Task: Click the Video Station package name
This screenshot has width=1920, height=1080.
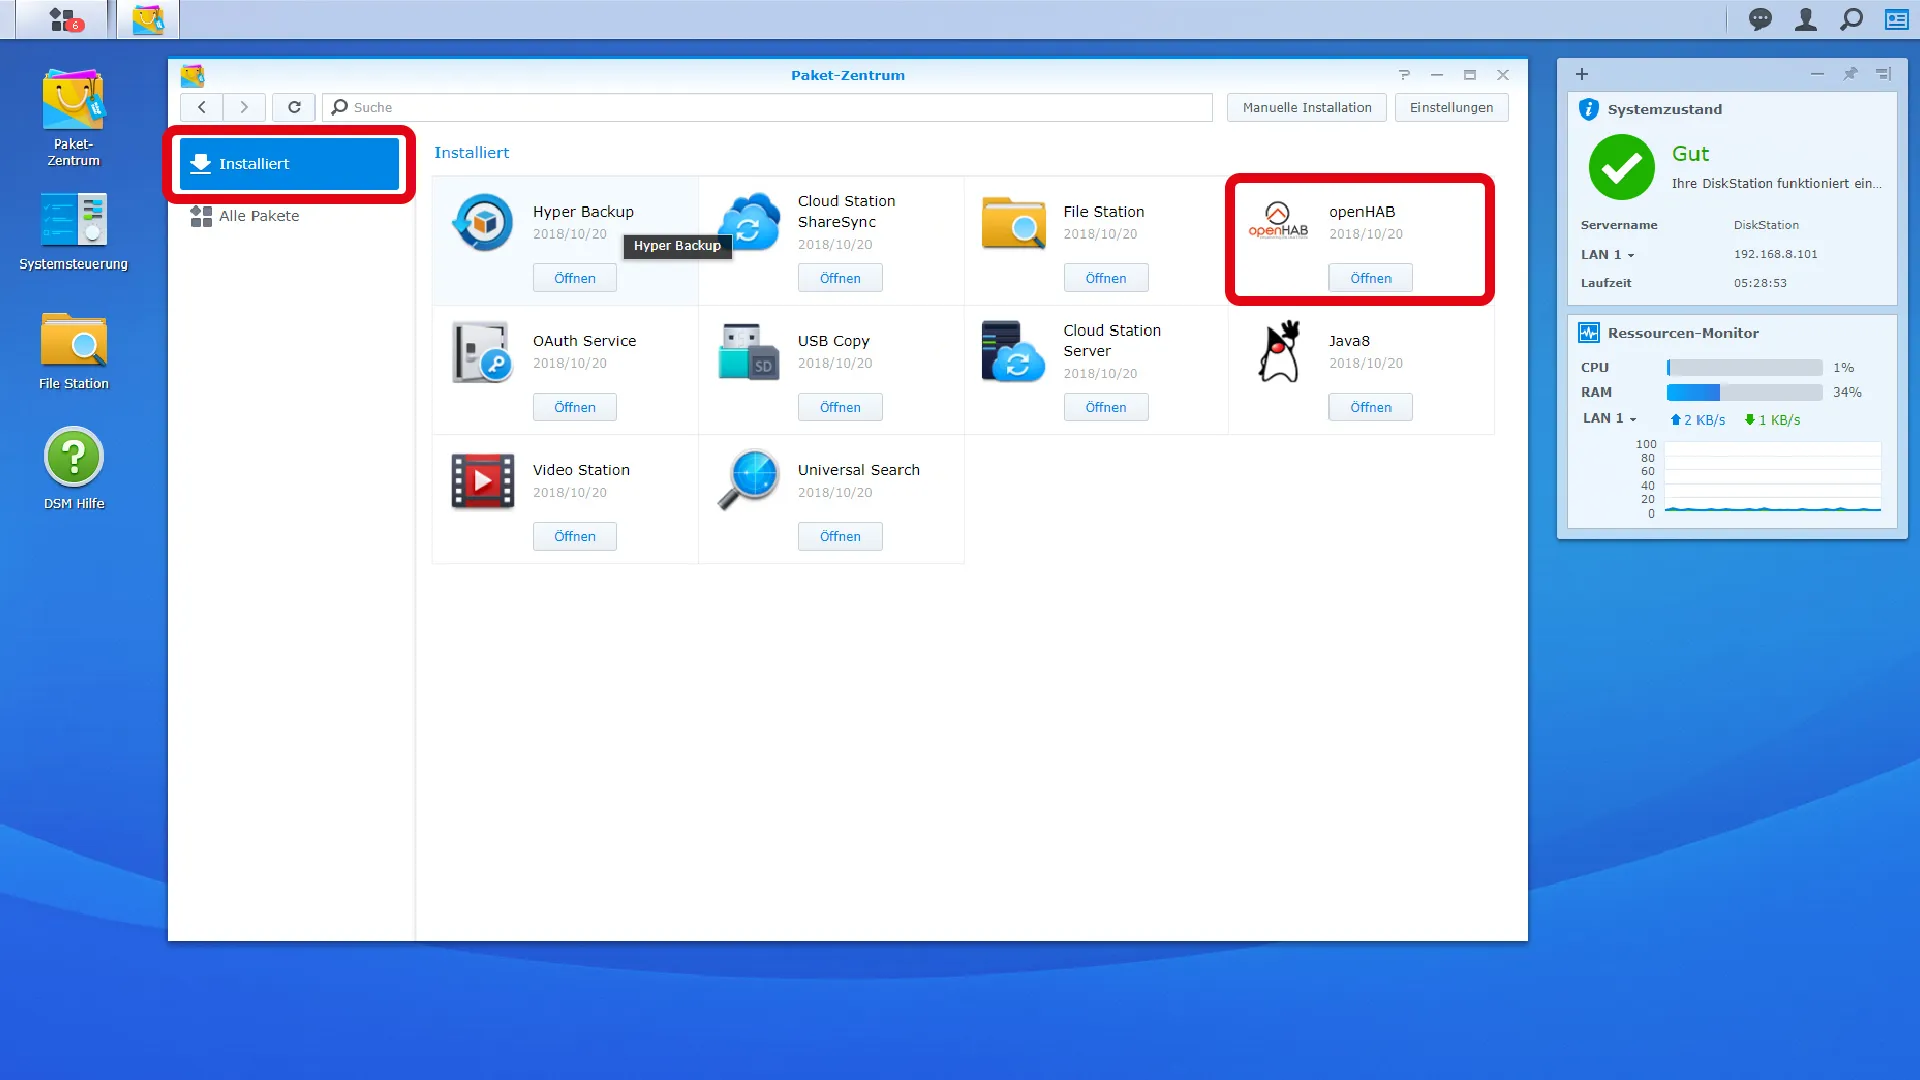Action: point(581,470)
